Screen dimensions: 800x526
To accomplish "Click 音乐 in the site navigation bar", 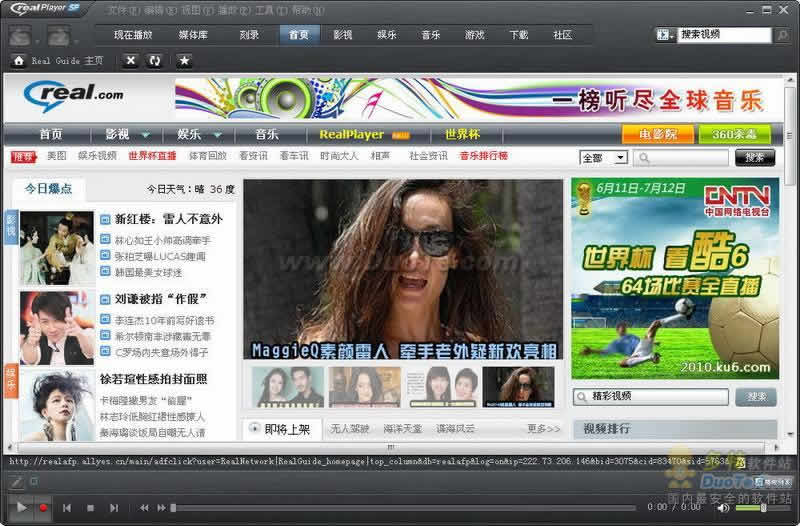I will 267,134.
